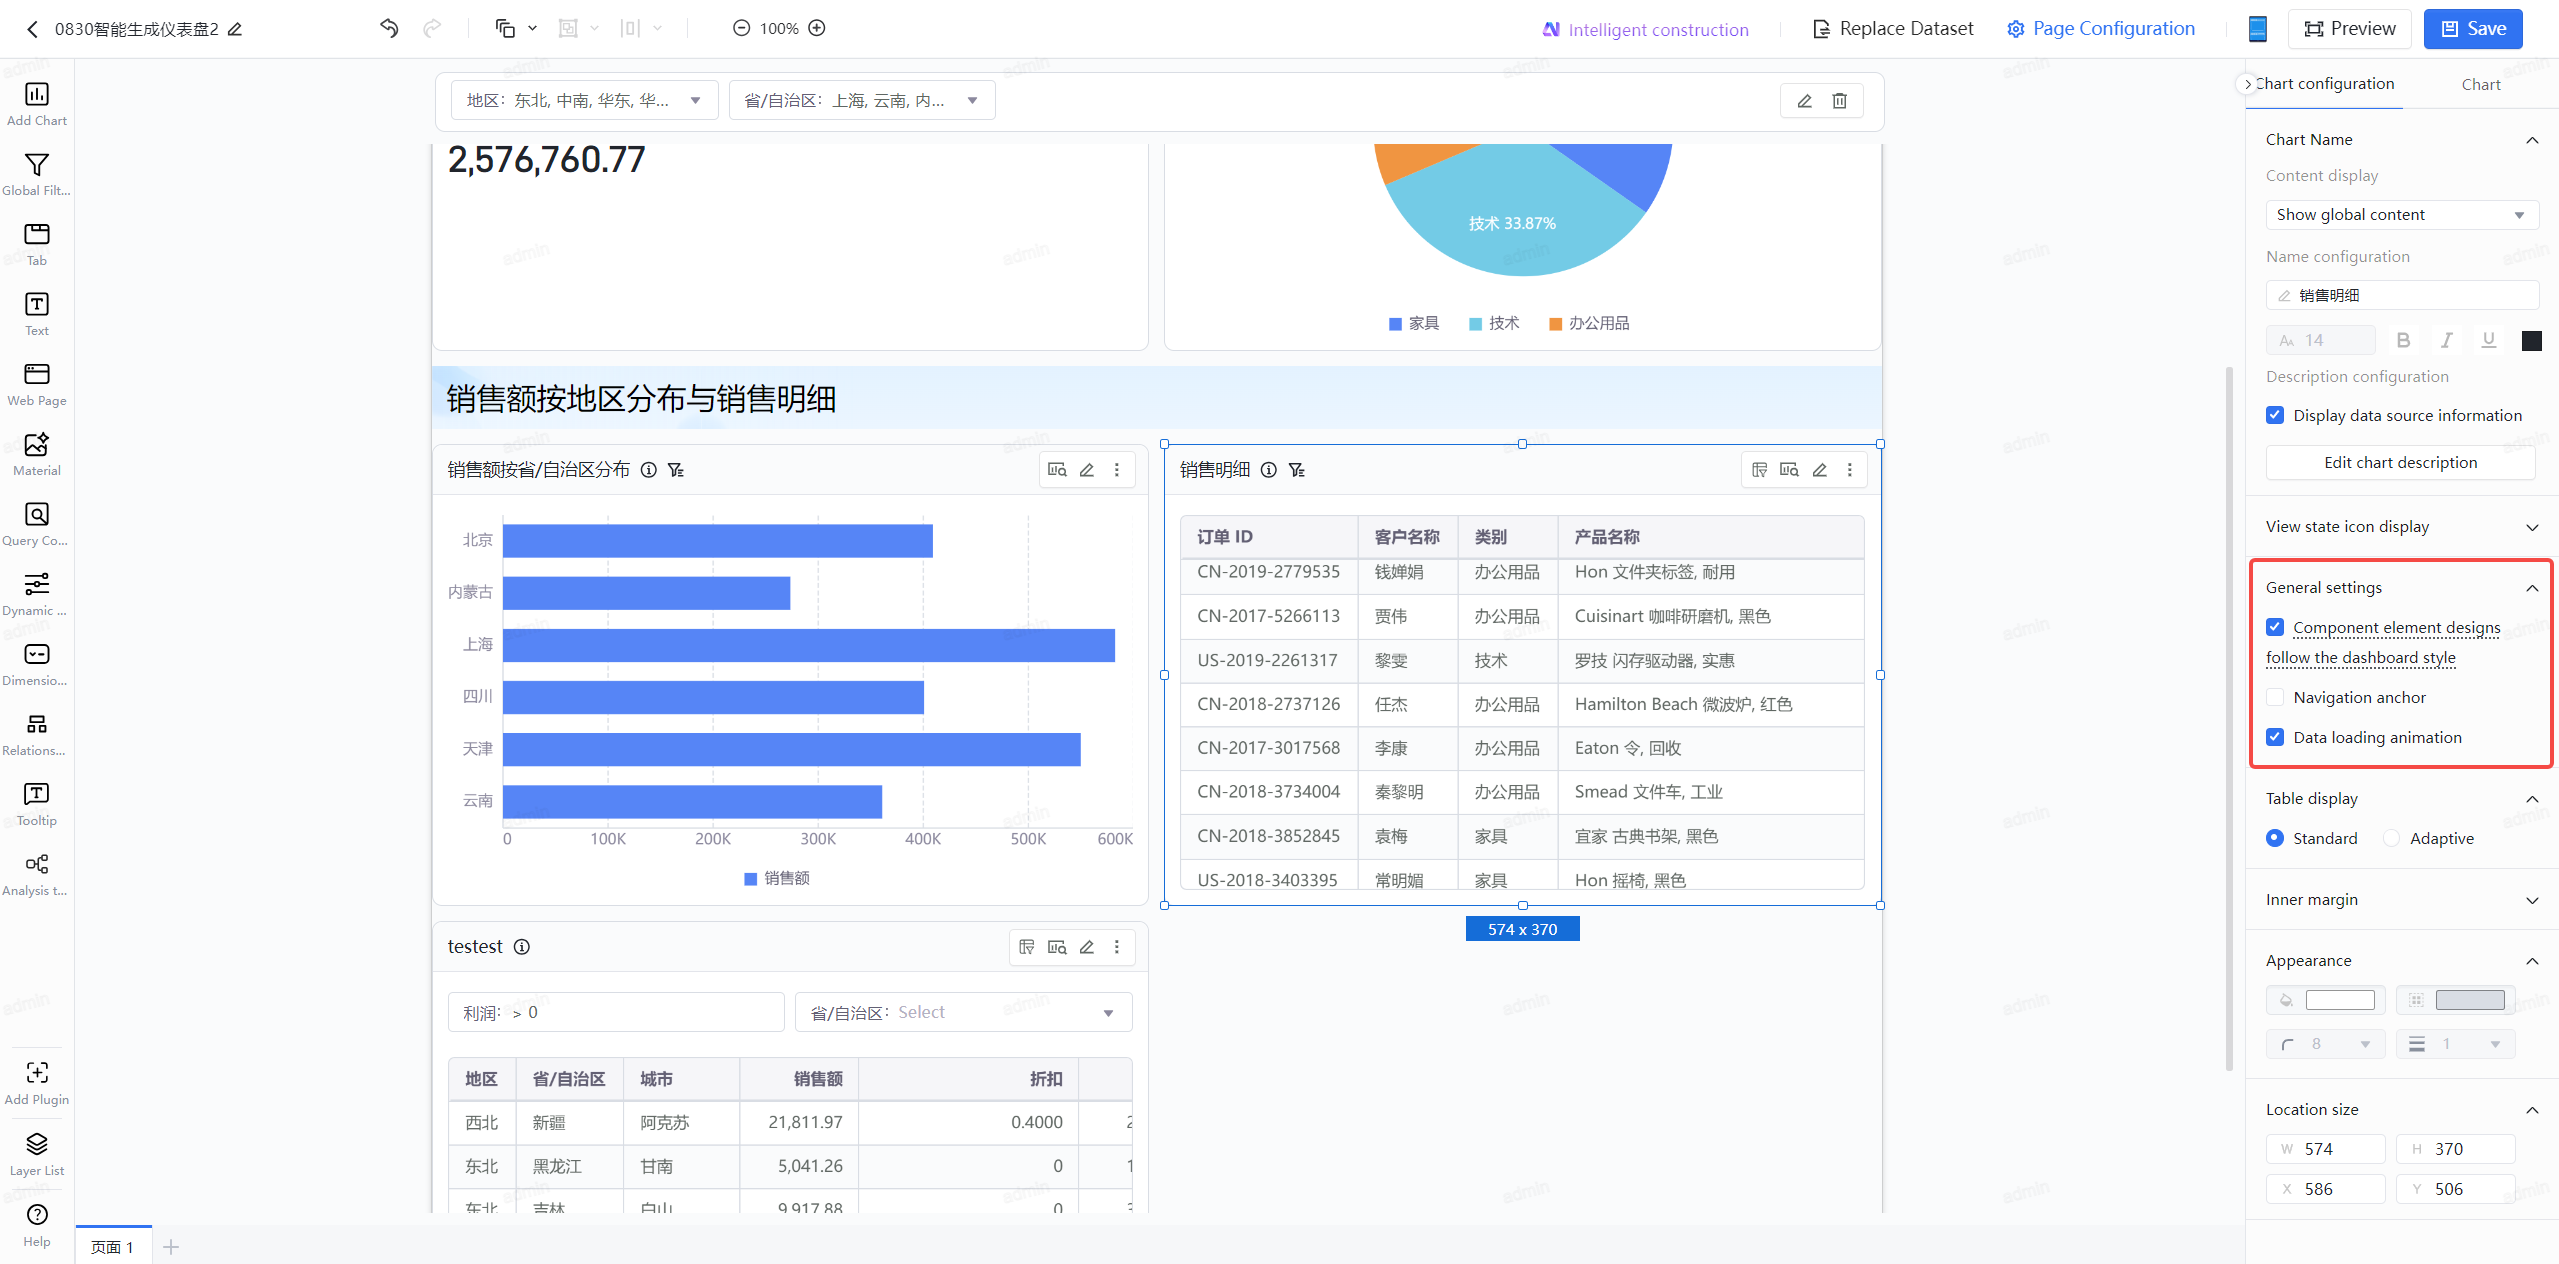Click the undo arrow
Viewport: 2559px width, 1264px height.
(389, 28)
